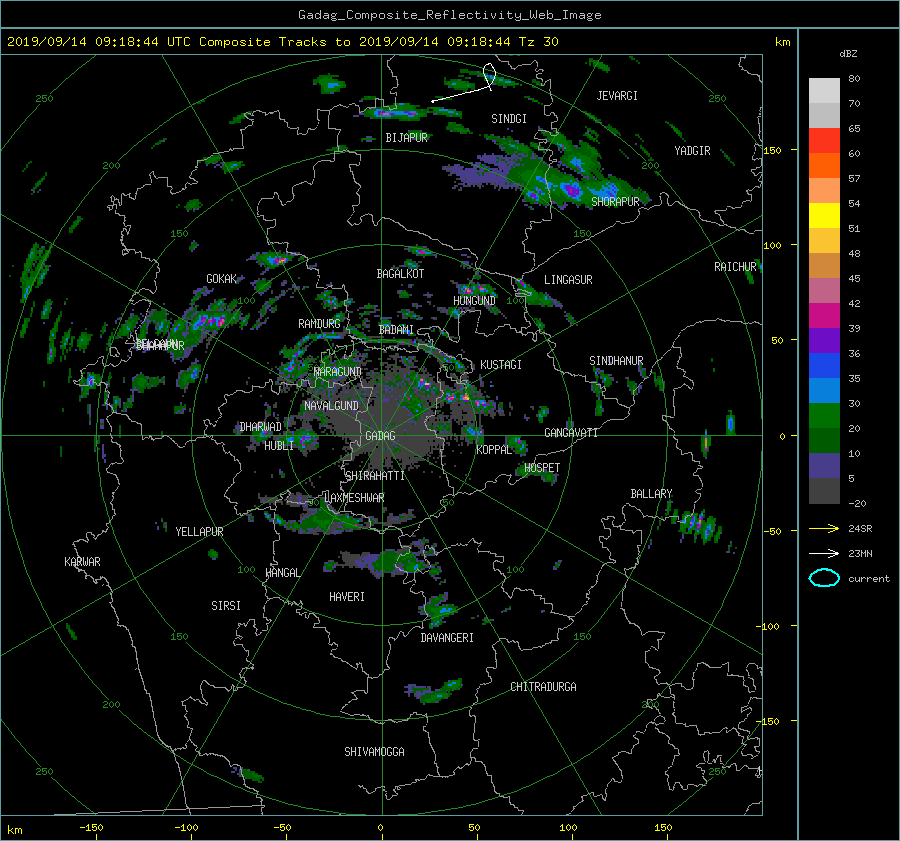The width and height of the screenshot is (900, 841).
Task: Click the KOPPAL city label
Action: click(x=494, y=450)
